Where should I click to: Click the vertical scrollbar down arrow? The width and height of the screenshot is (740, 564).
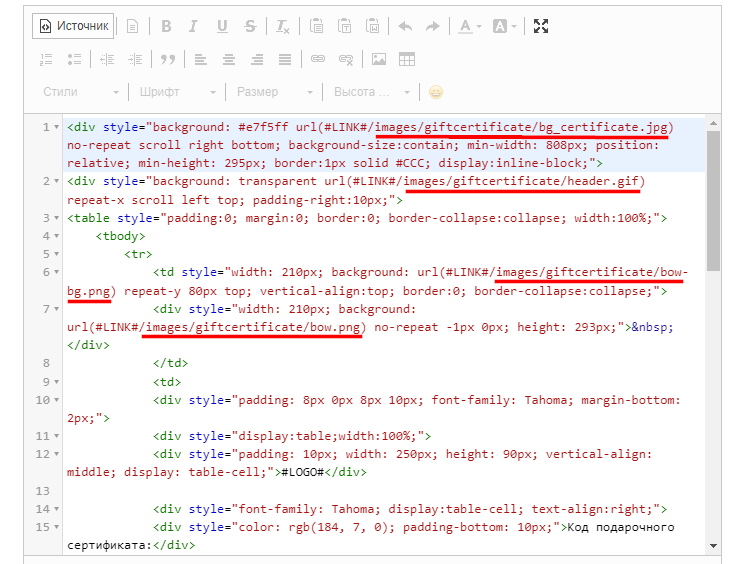[713, 545]
